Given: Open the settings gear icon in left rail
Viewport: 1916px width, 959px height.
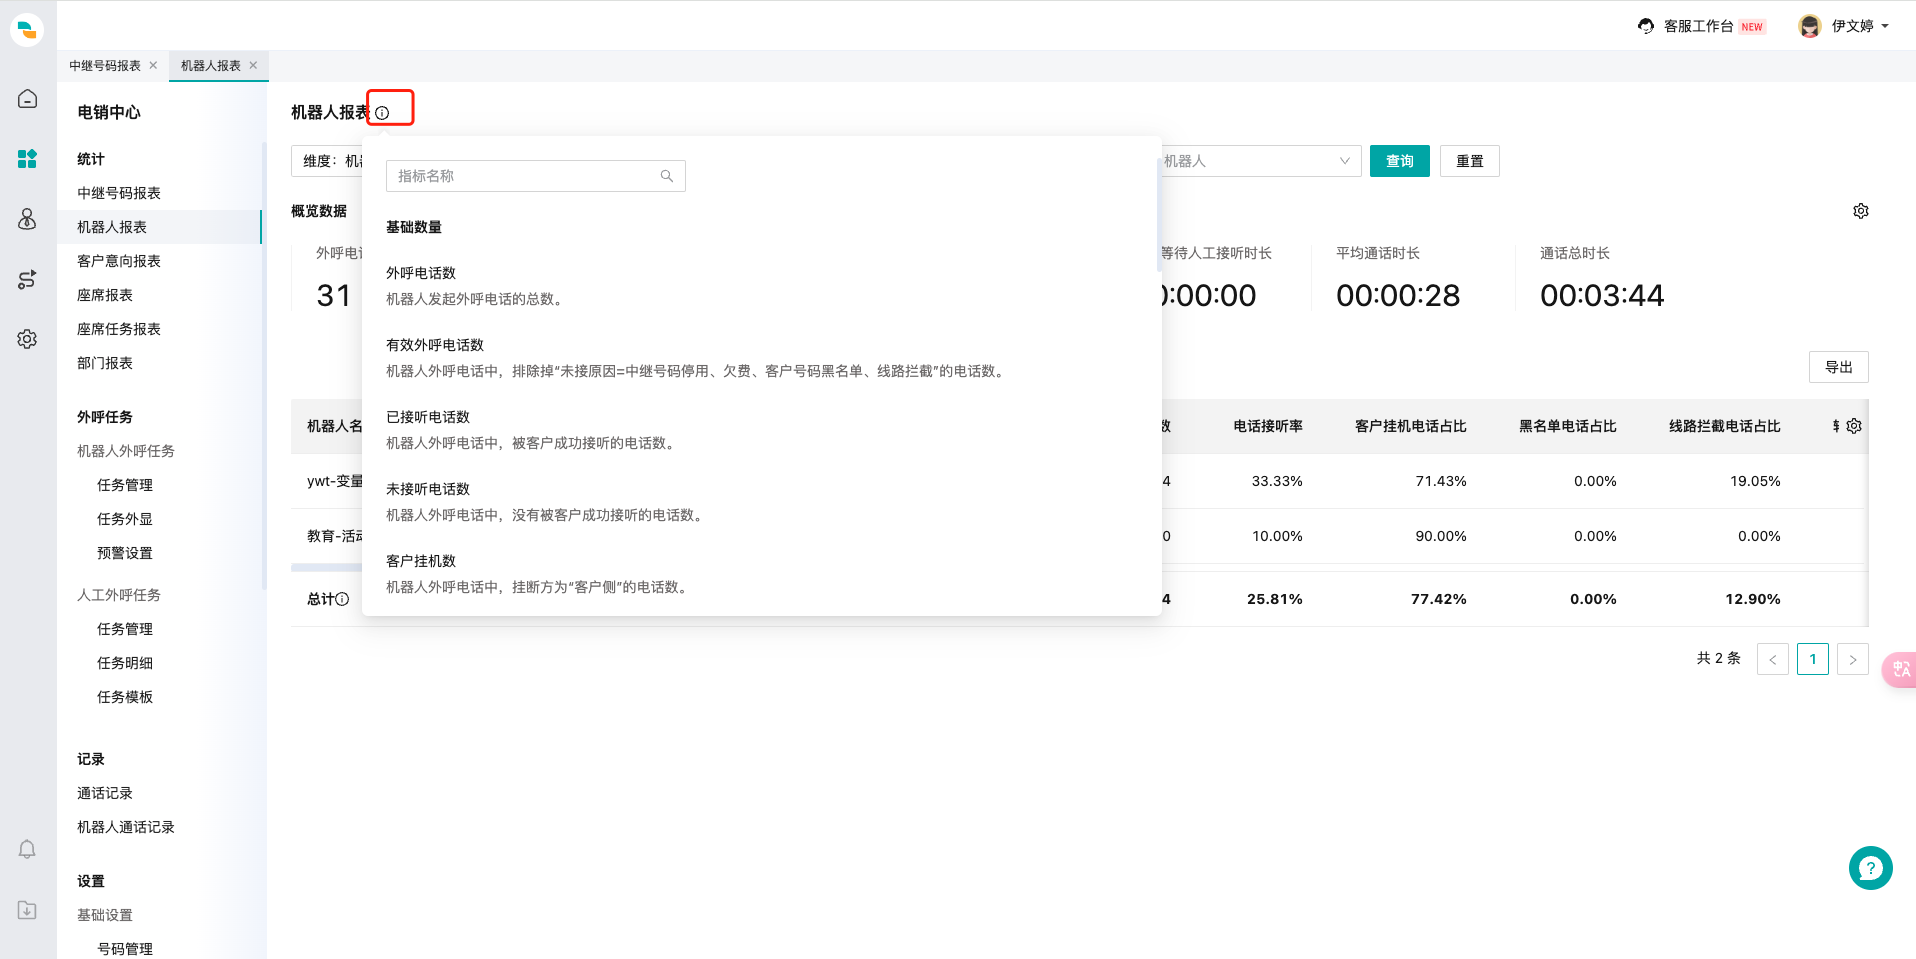Looking at the screenshot, I should (x=27, y=339).
